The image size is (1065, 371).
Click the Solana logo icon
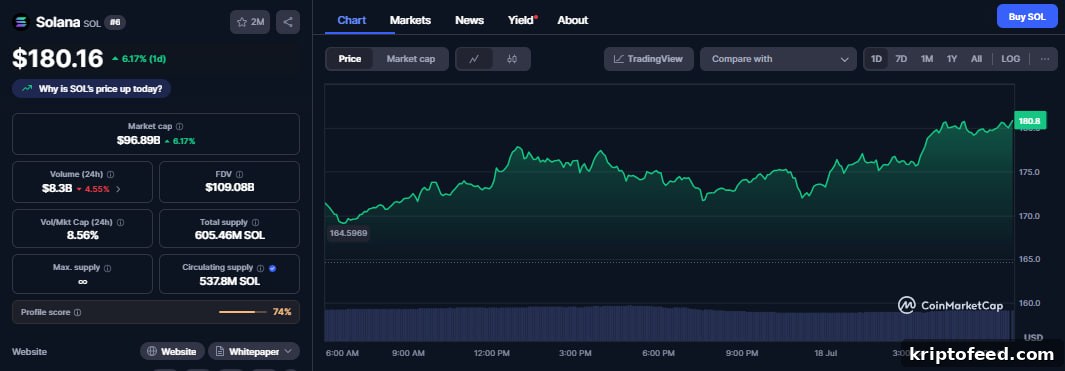pos(21,22)
